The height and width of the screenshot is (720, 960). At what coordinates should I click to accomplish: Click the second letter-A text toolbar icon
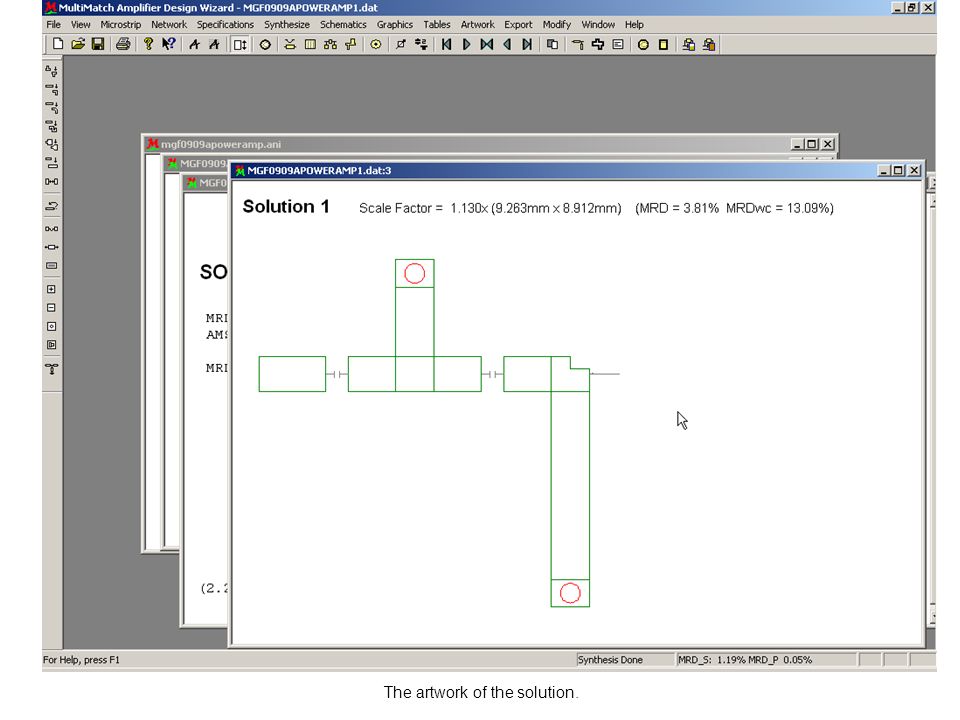pos(214,44)
